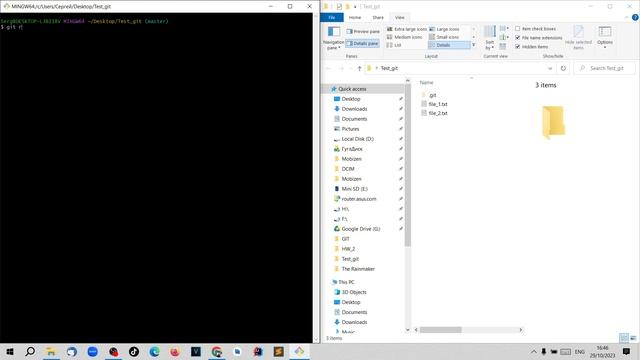Toggle the Preview pane button
Viewport: 640px width, 360px height.
click(363, 31)
